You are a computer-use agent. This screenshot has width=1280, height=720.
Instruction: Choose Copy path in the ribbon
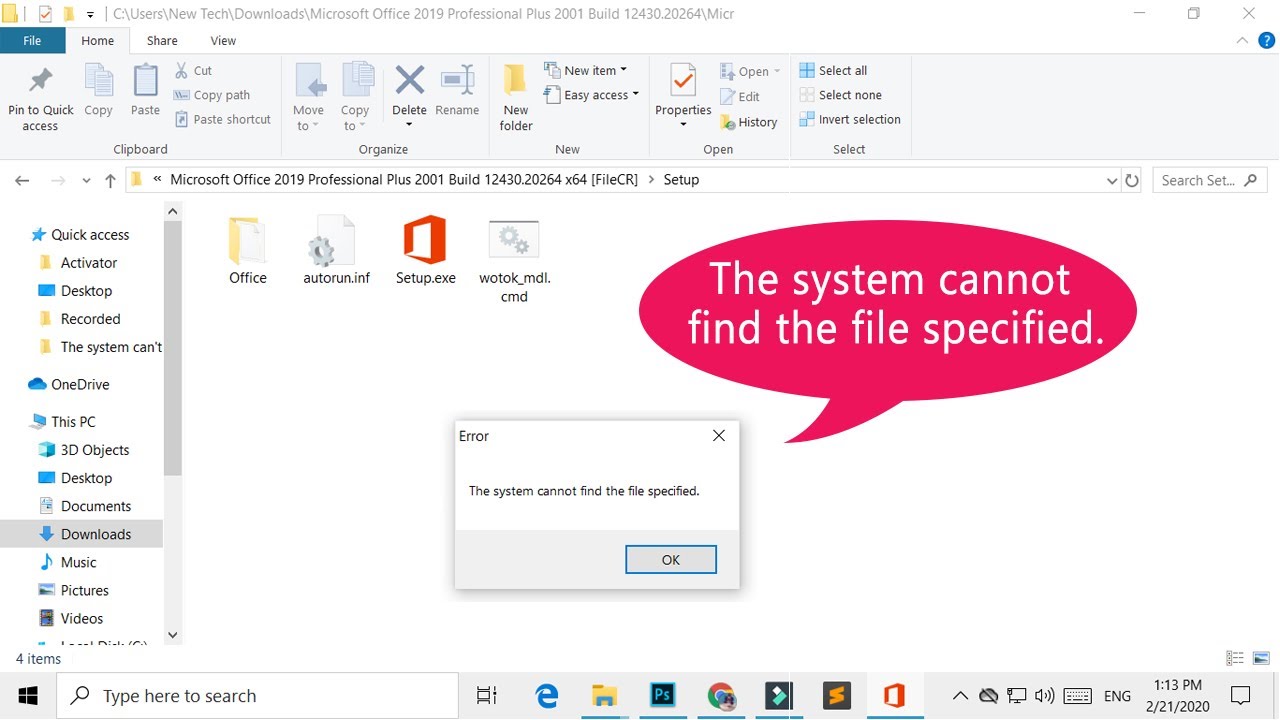[212, 95]
